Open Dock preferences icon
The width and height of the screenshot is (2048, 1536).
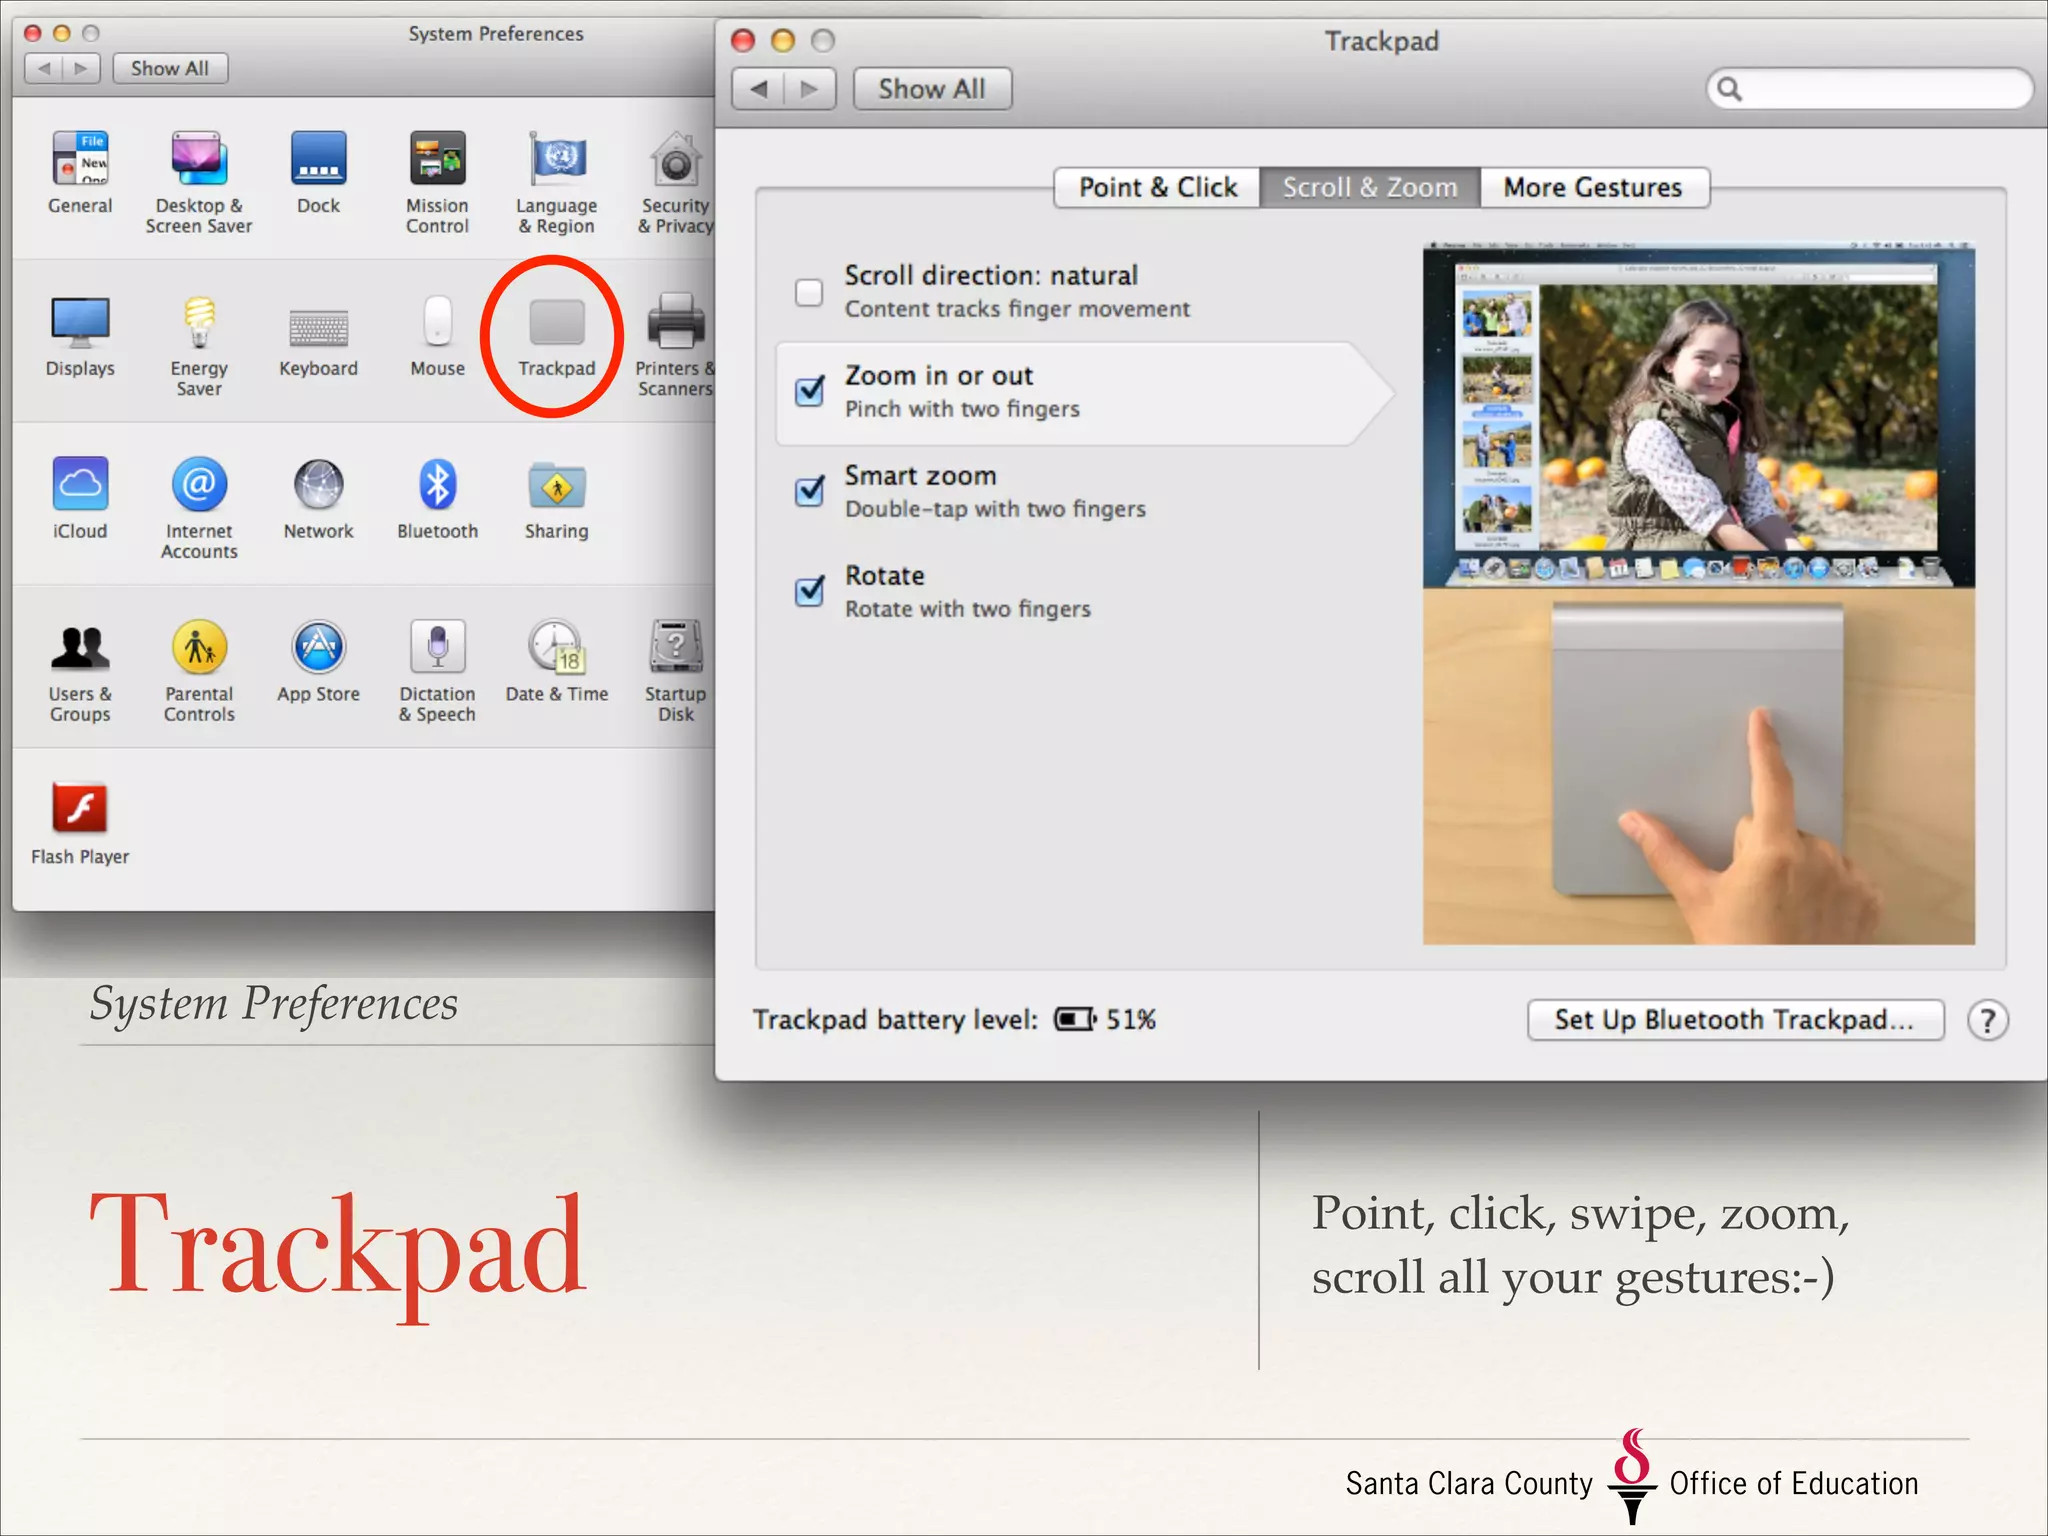(318, 158)
